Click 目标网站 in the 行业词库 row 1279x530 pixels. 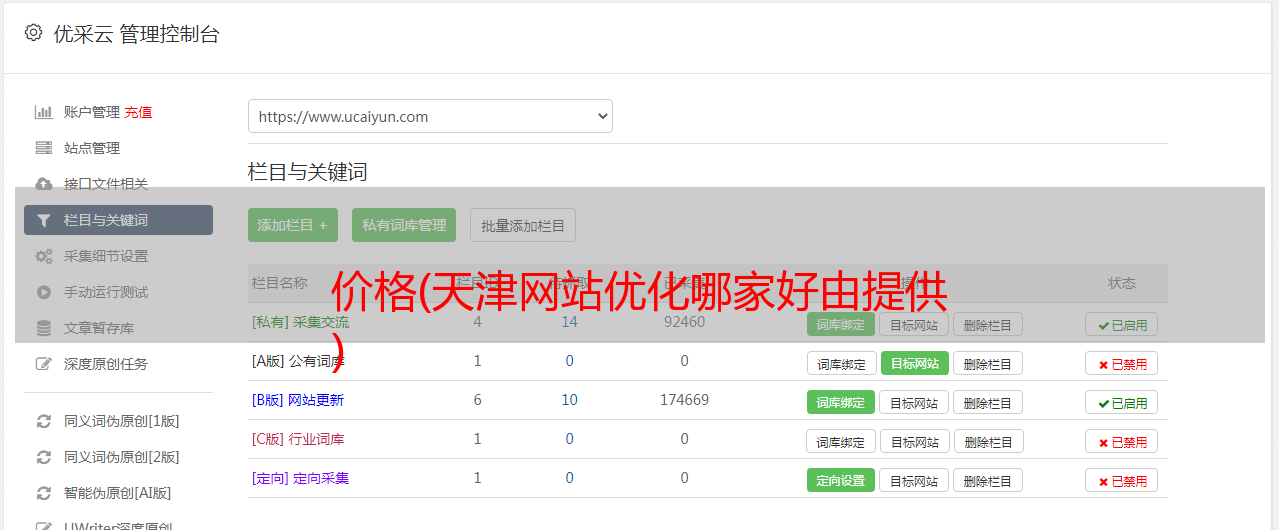click(914, 441)
